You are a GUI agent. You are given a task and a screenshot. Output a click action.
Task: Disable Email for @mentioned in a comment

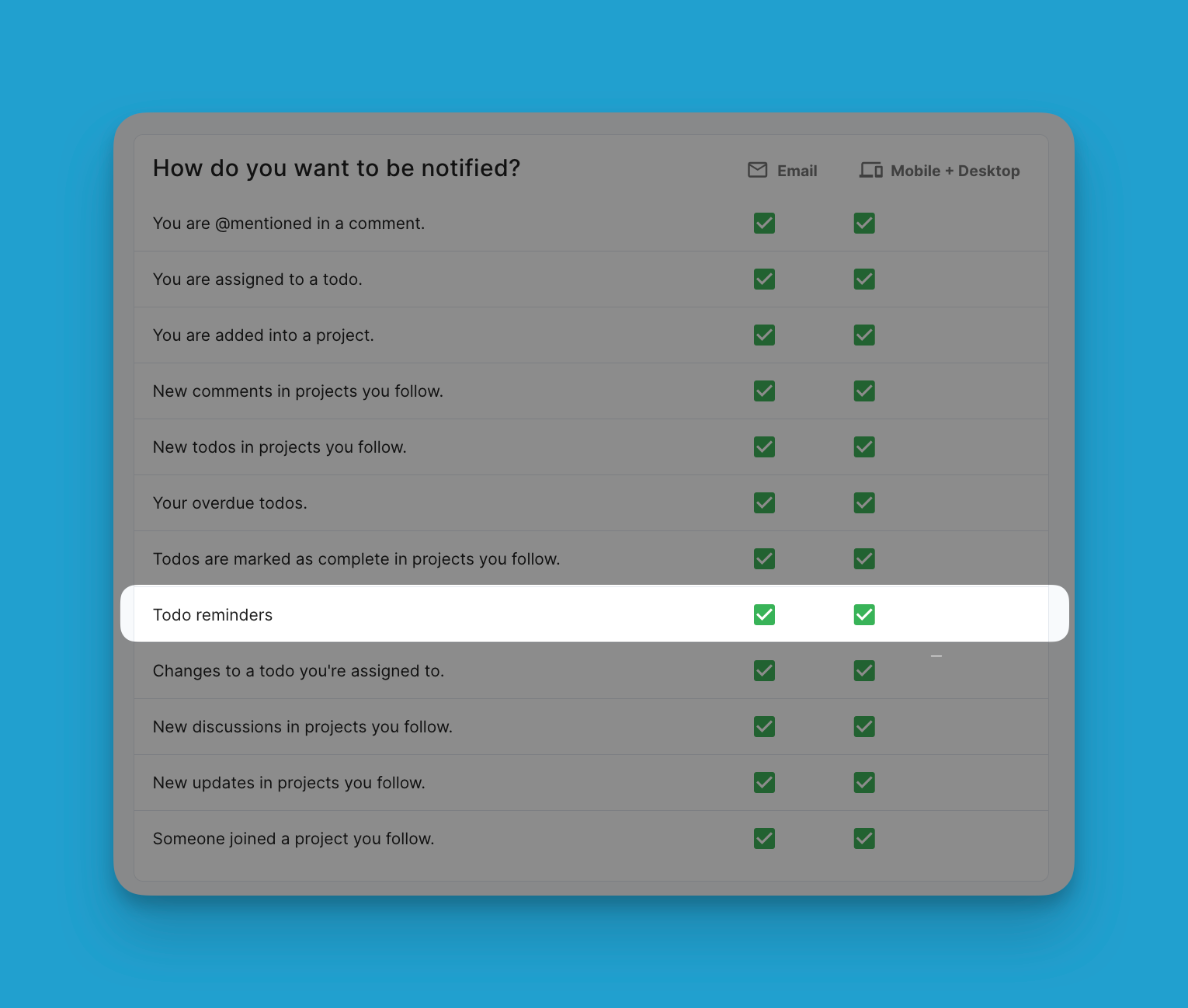(x=764, y=223)
